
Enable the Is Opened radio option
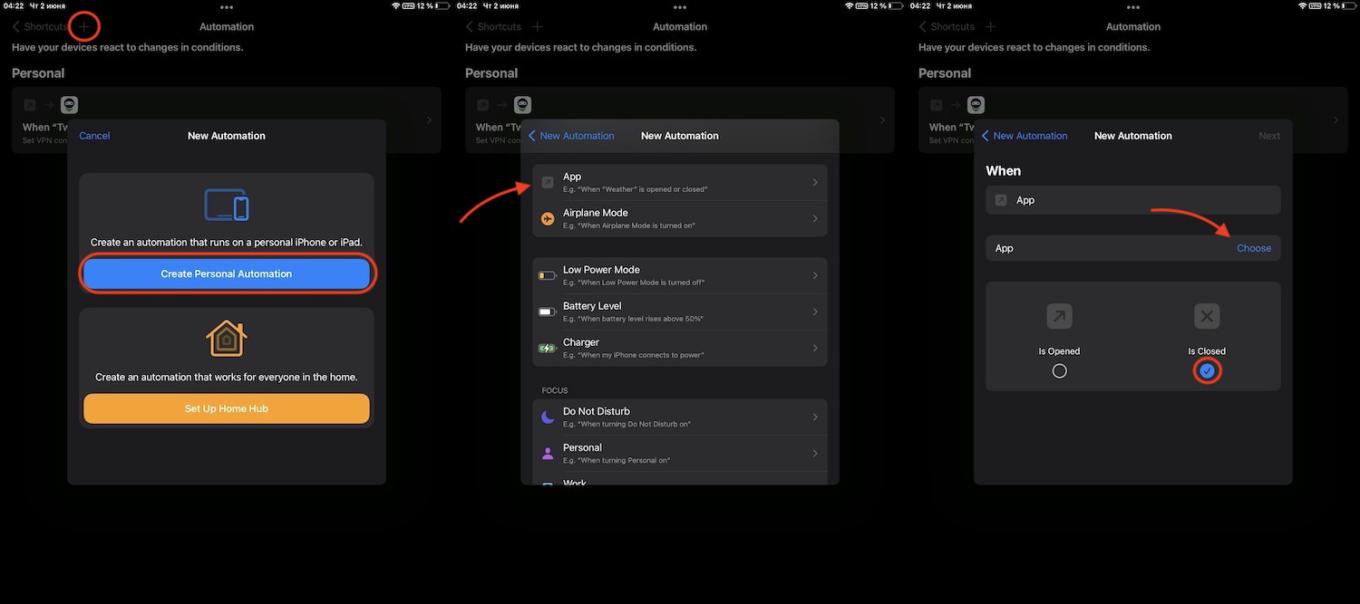point(1059,371)
